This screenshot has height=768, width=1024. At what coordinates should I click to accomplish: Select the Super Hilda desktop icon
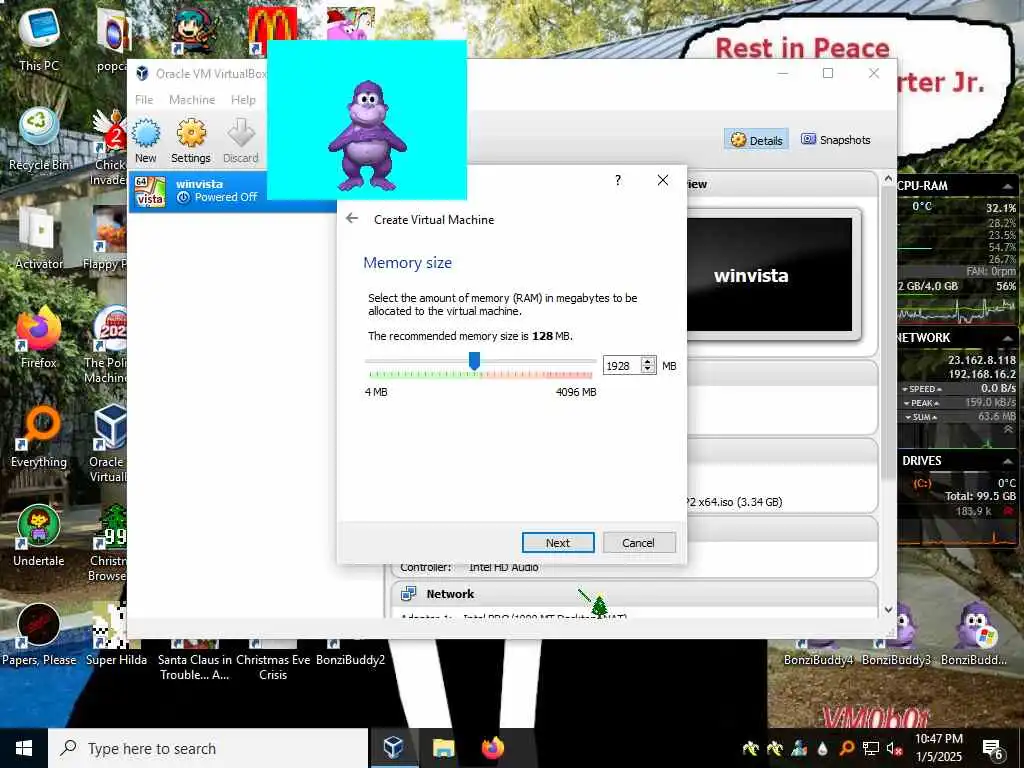[116, 633]
